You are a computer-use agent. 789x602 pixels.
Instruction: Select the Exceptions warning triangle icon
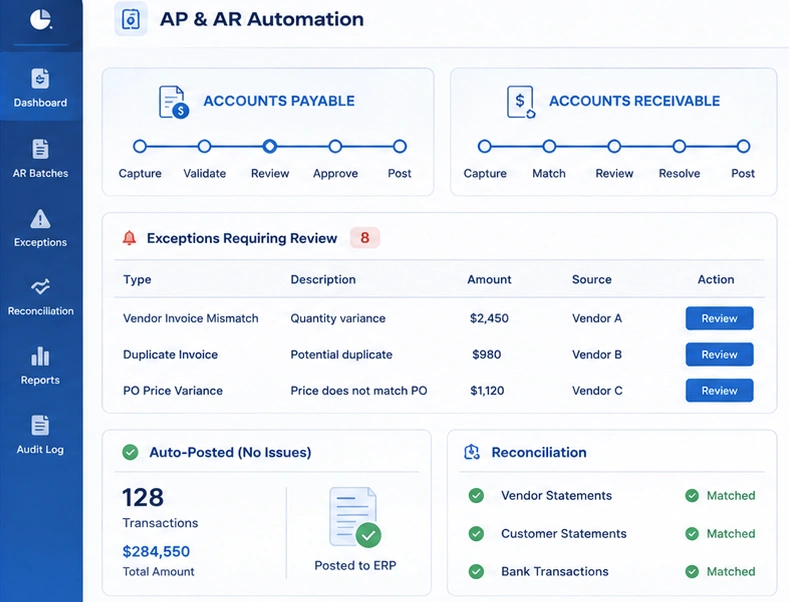40,219
